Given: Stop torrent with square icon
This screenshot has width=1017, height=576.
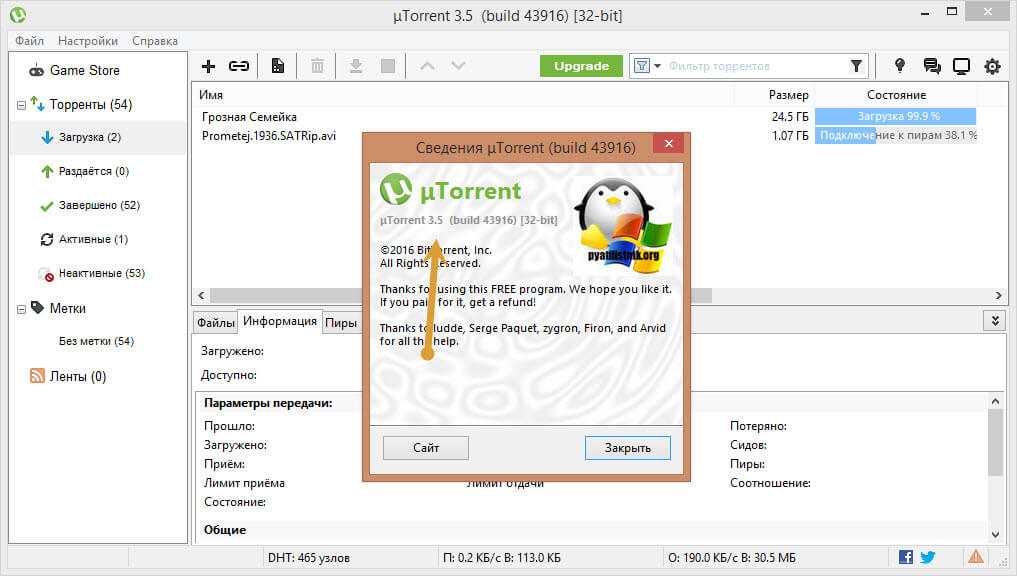Looking at the screenshot, I should pyautogui.click(x=388, y=66).
